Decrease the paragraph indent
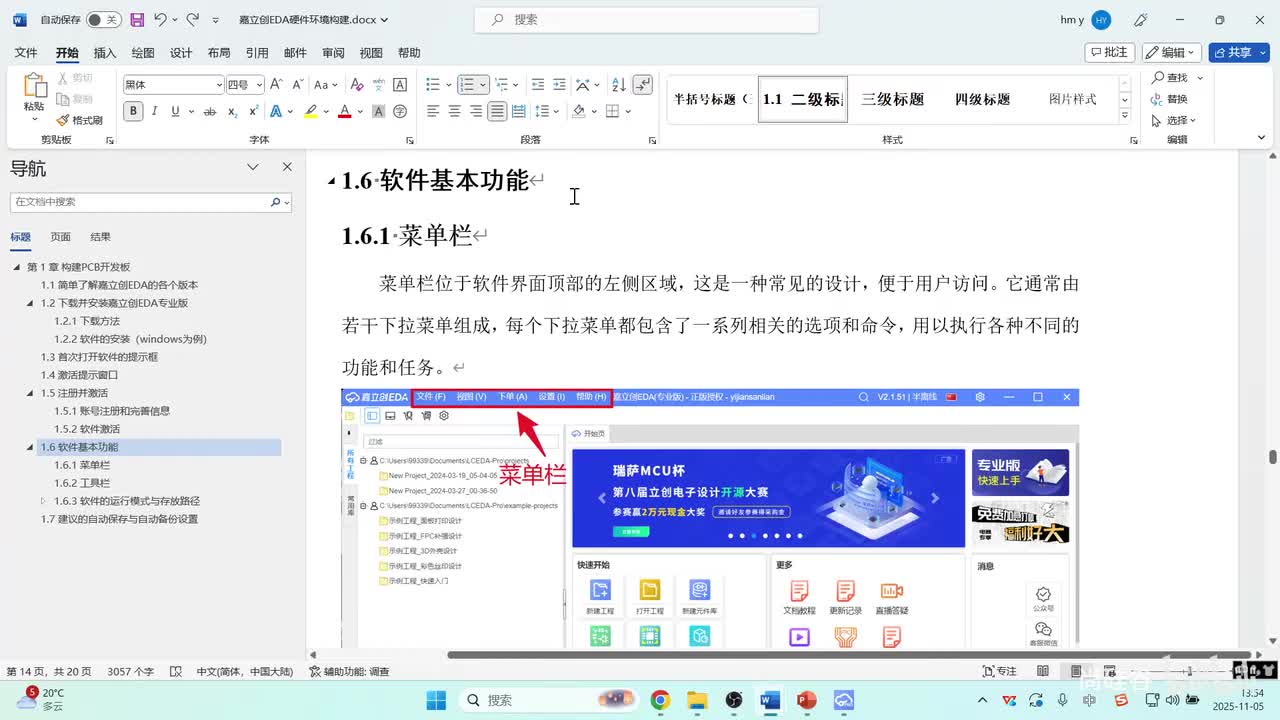Image resolution: width=1280 pixels, height=720 pixels. 538,85
